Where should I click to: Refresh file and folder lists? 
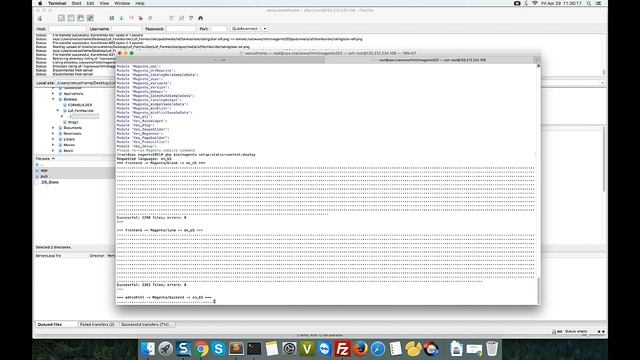[111, 18]
